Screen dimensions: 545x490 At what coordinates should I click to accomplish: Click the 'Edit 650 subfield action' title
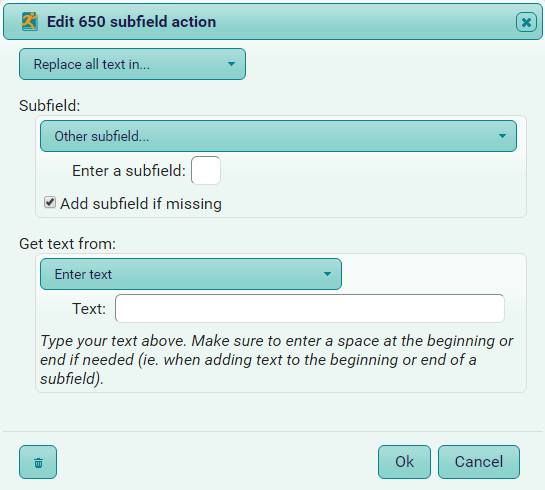131,22
